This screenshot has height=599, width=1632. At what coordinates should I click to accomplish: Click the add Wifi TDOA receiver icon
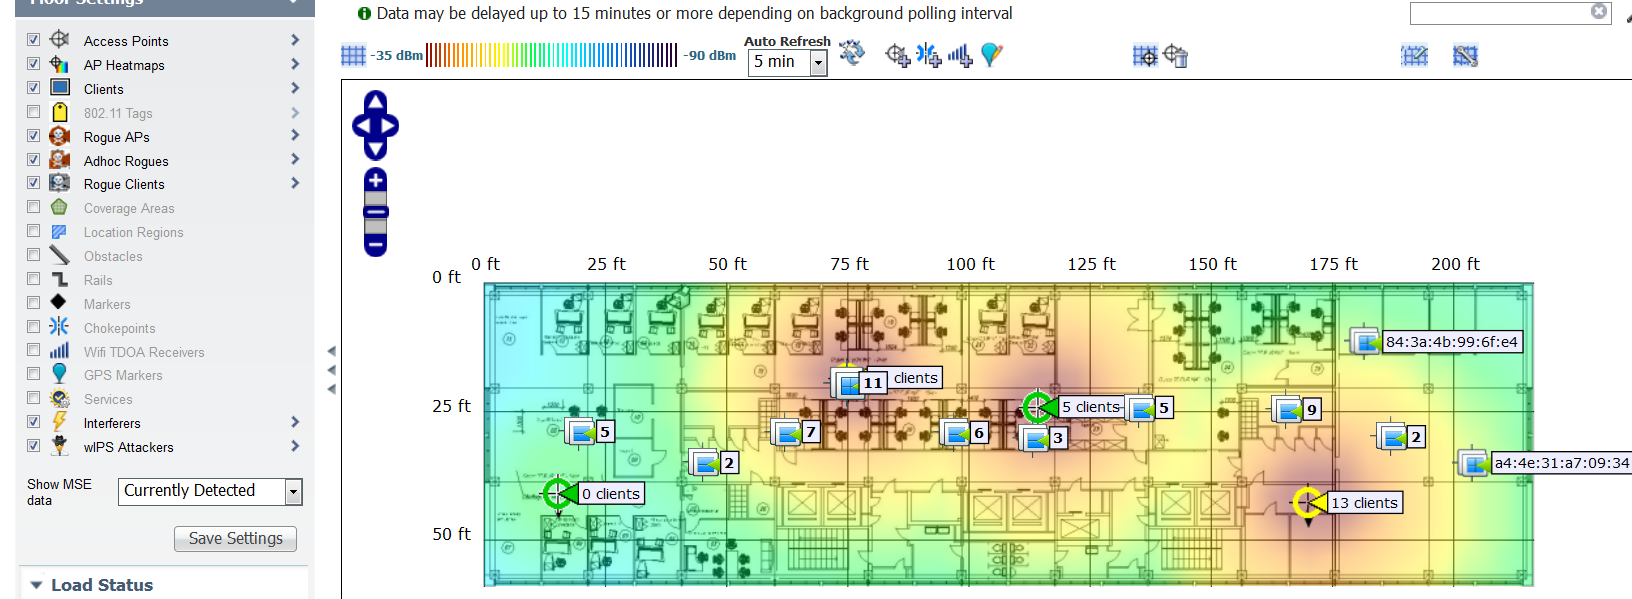click(960, 55)
